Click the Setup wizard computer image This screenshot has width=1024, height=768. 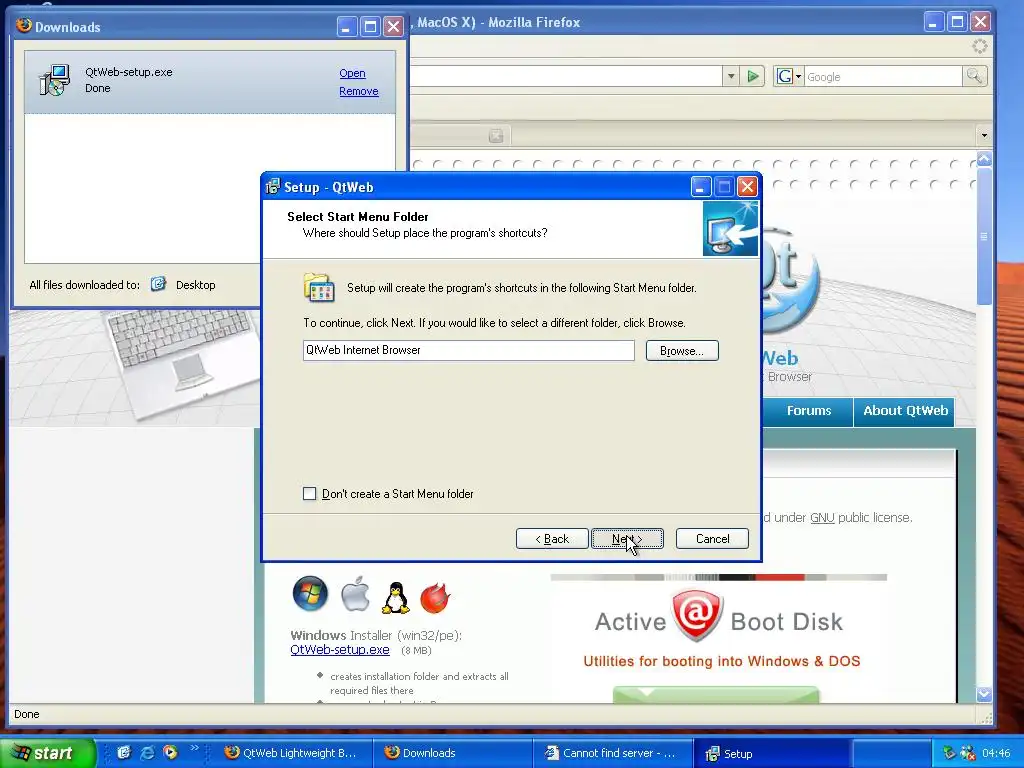point(730,229)
